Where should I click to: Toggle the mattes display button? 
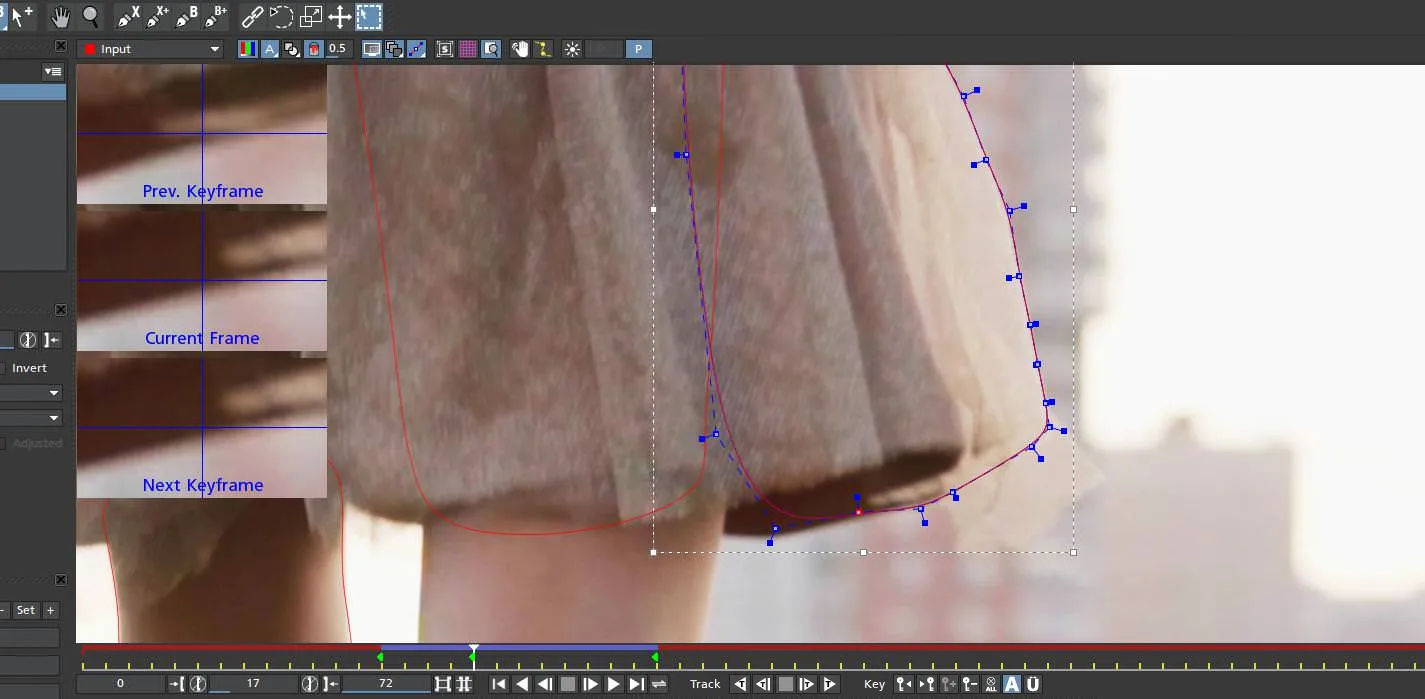[291, 49]
